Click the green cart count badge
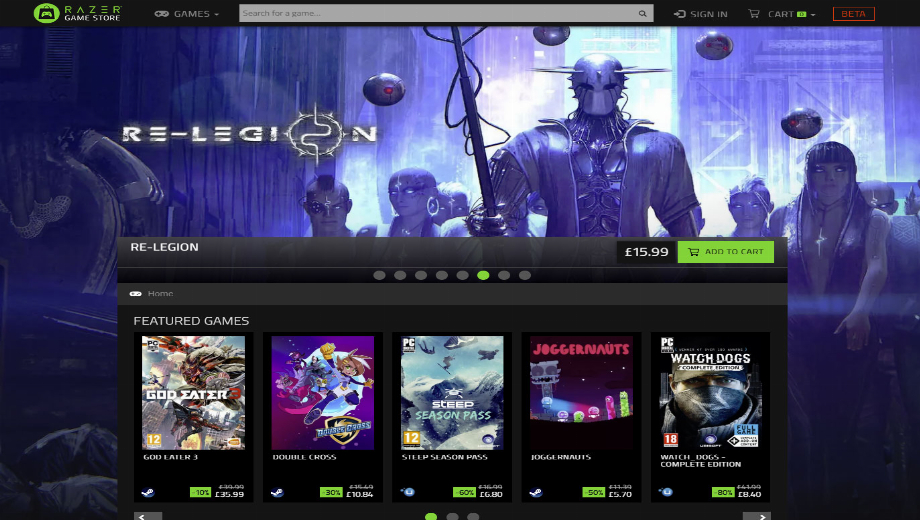The image size is (920, 520). point(801,14)
